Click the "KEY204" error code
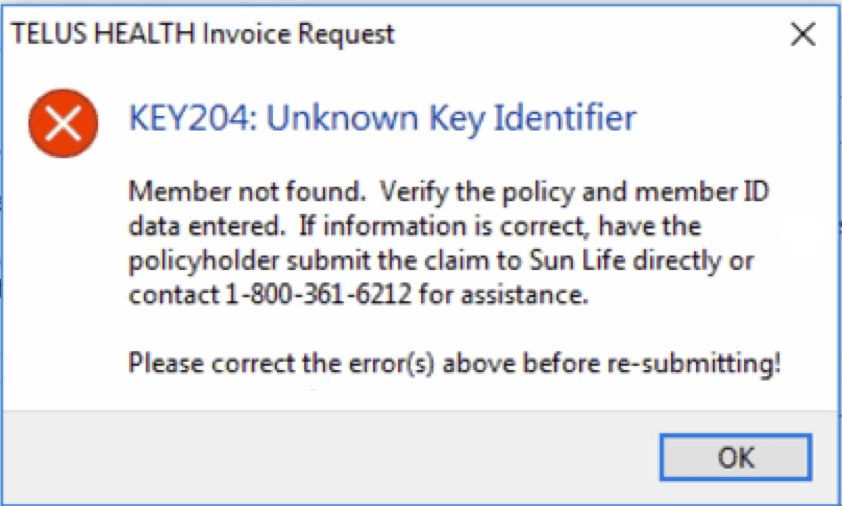The height and width of the screenshot is (506, 842). tap(178, 119)
